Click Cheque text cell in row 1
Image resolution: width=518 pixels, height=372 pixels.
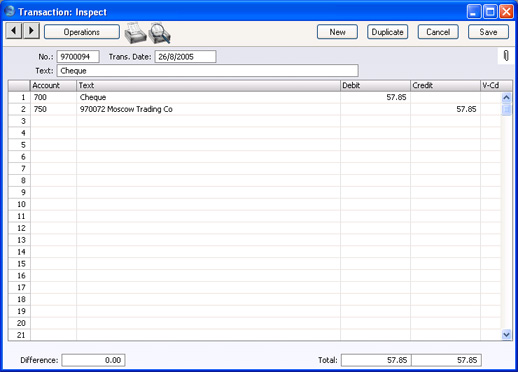(x=208, y=97)
